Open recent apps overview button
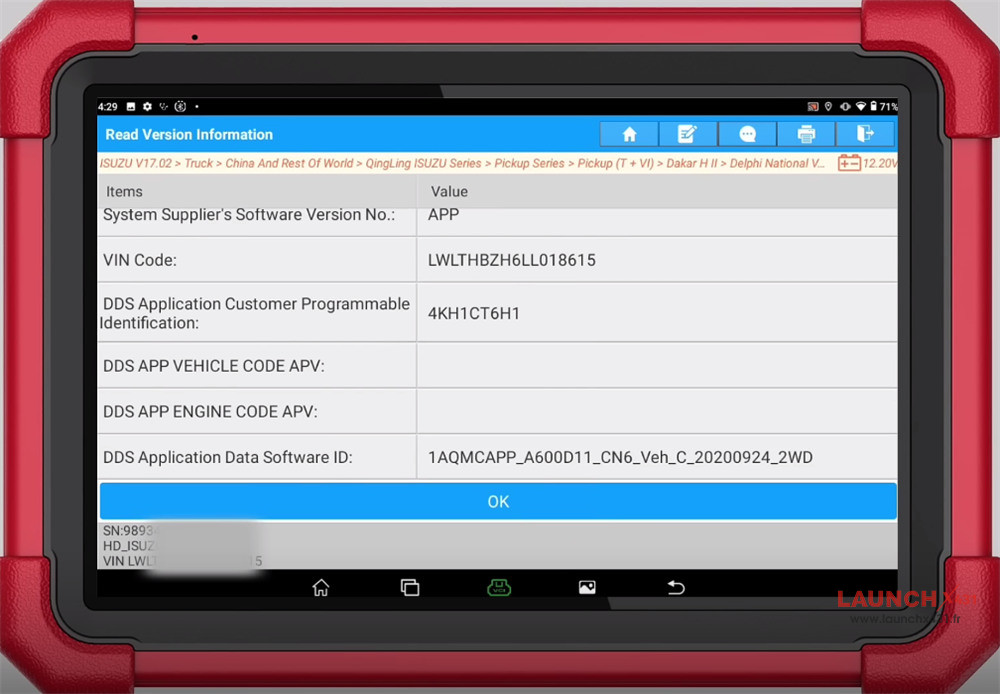This screenshot has height=694, width=1000. (409, 587)
